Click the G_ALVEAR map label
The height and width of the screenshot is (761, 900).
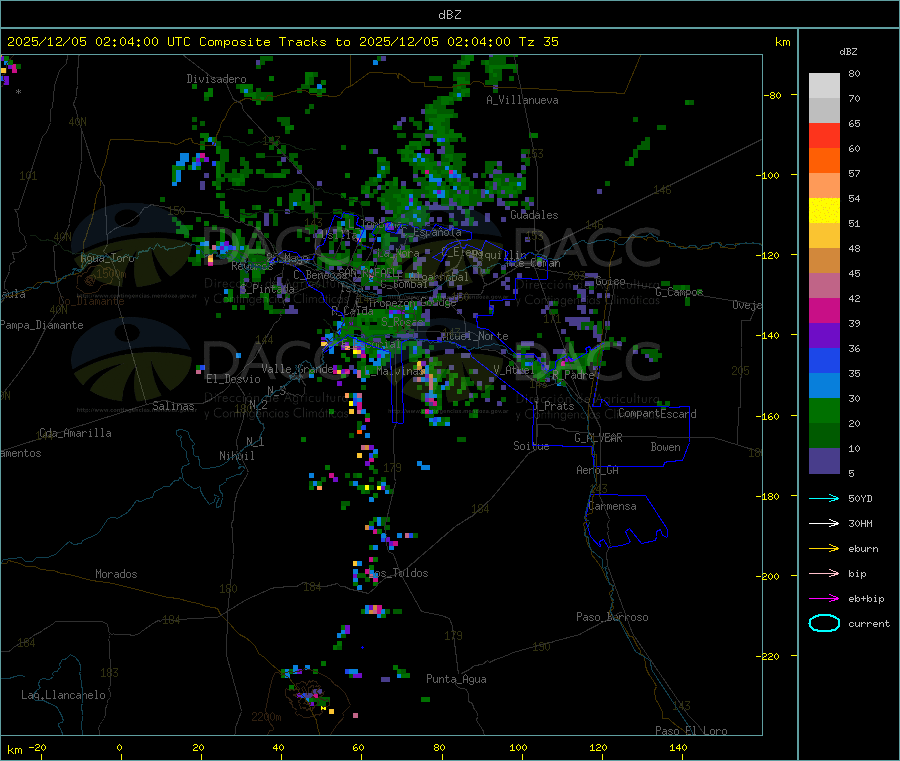click(x=598, y=438)
